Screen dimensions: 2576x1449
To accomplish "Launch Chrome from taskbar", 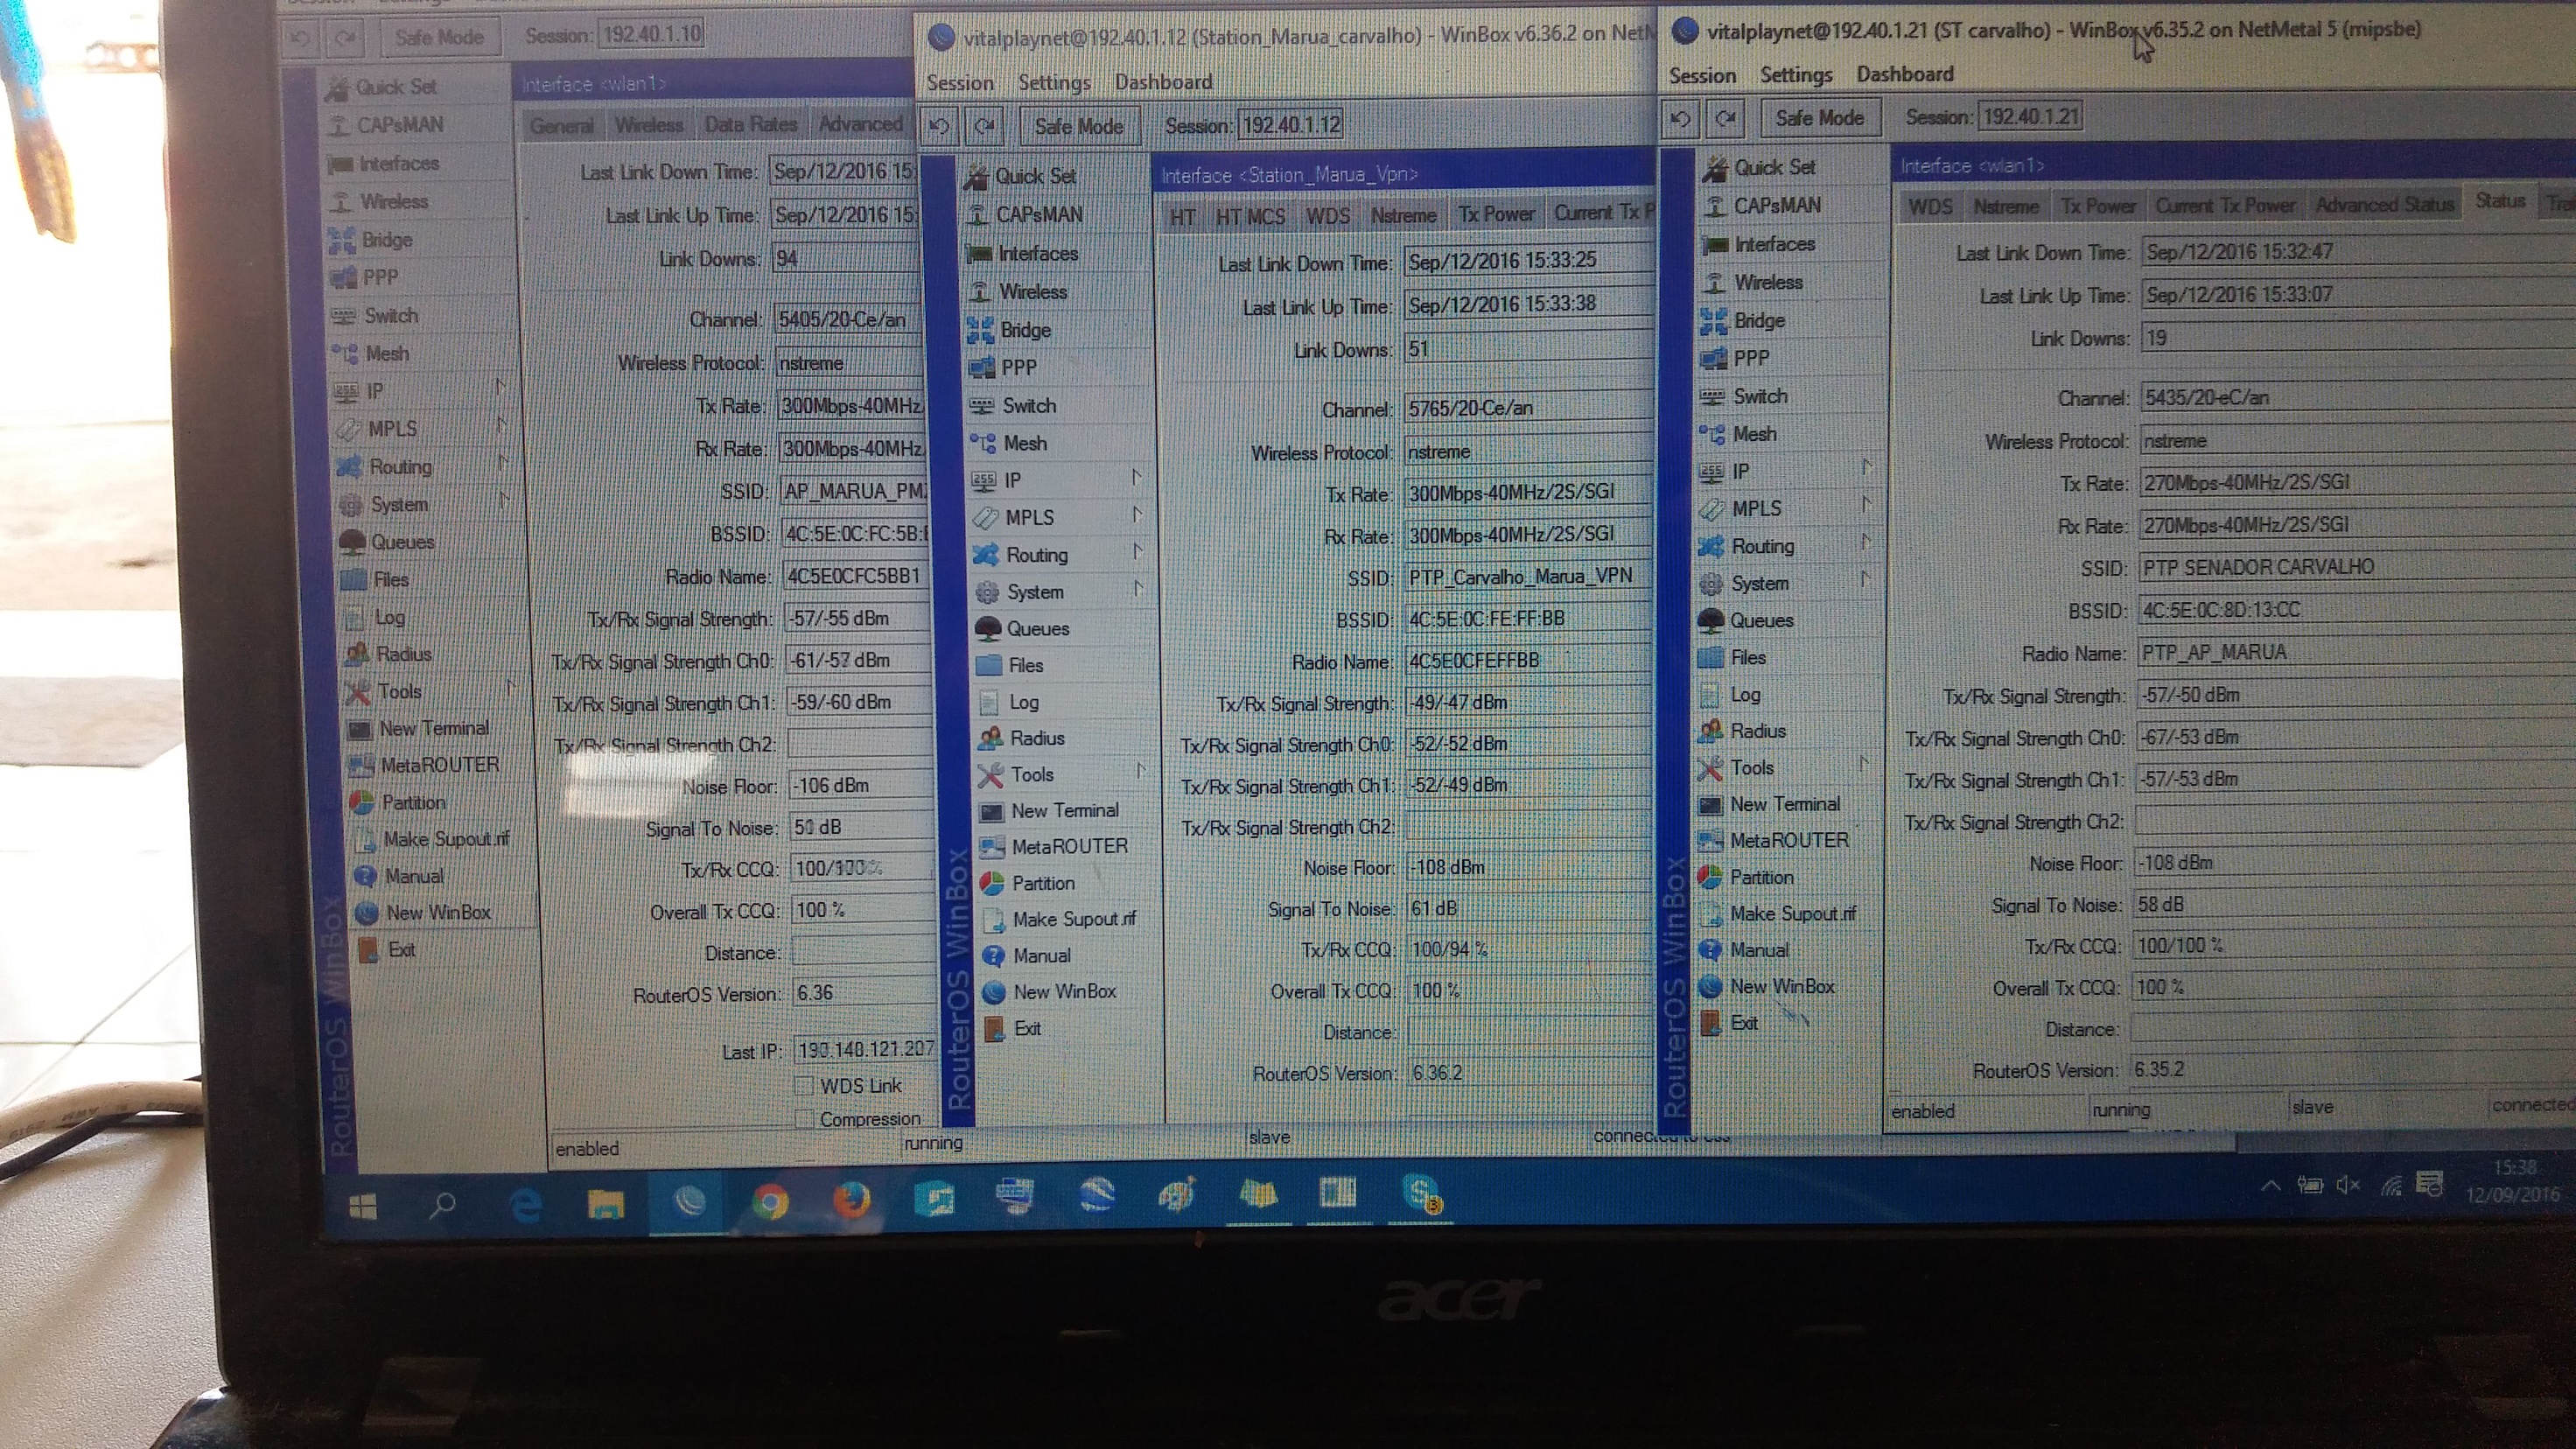I will click(769, 1201).
